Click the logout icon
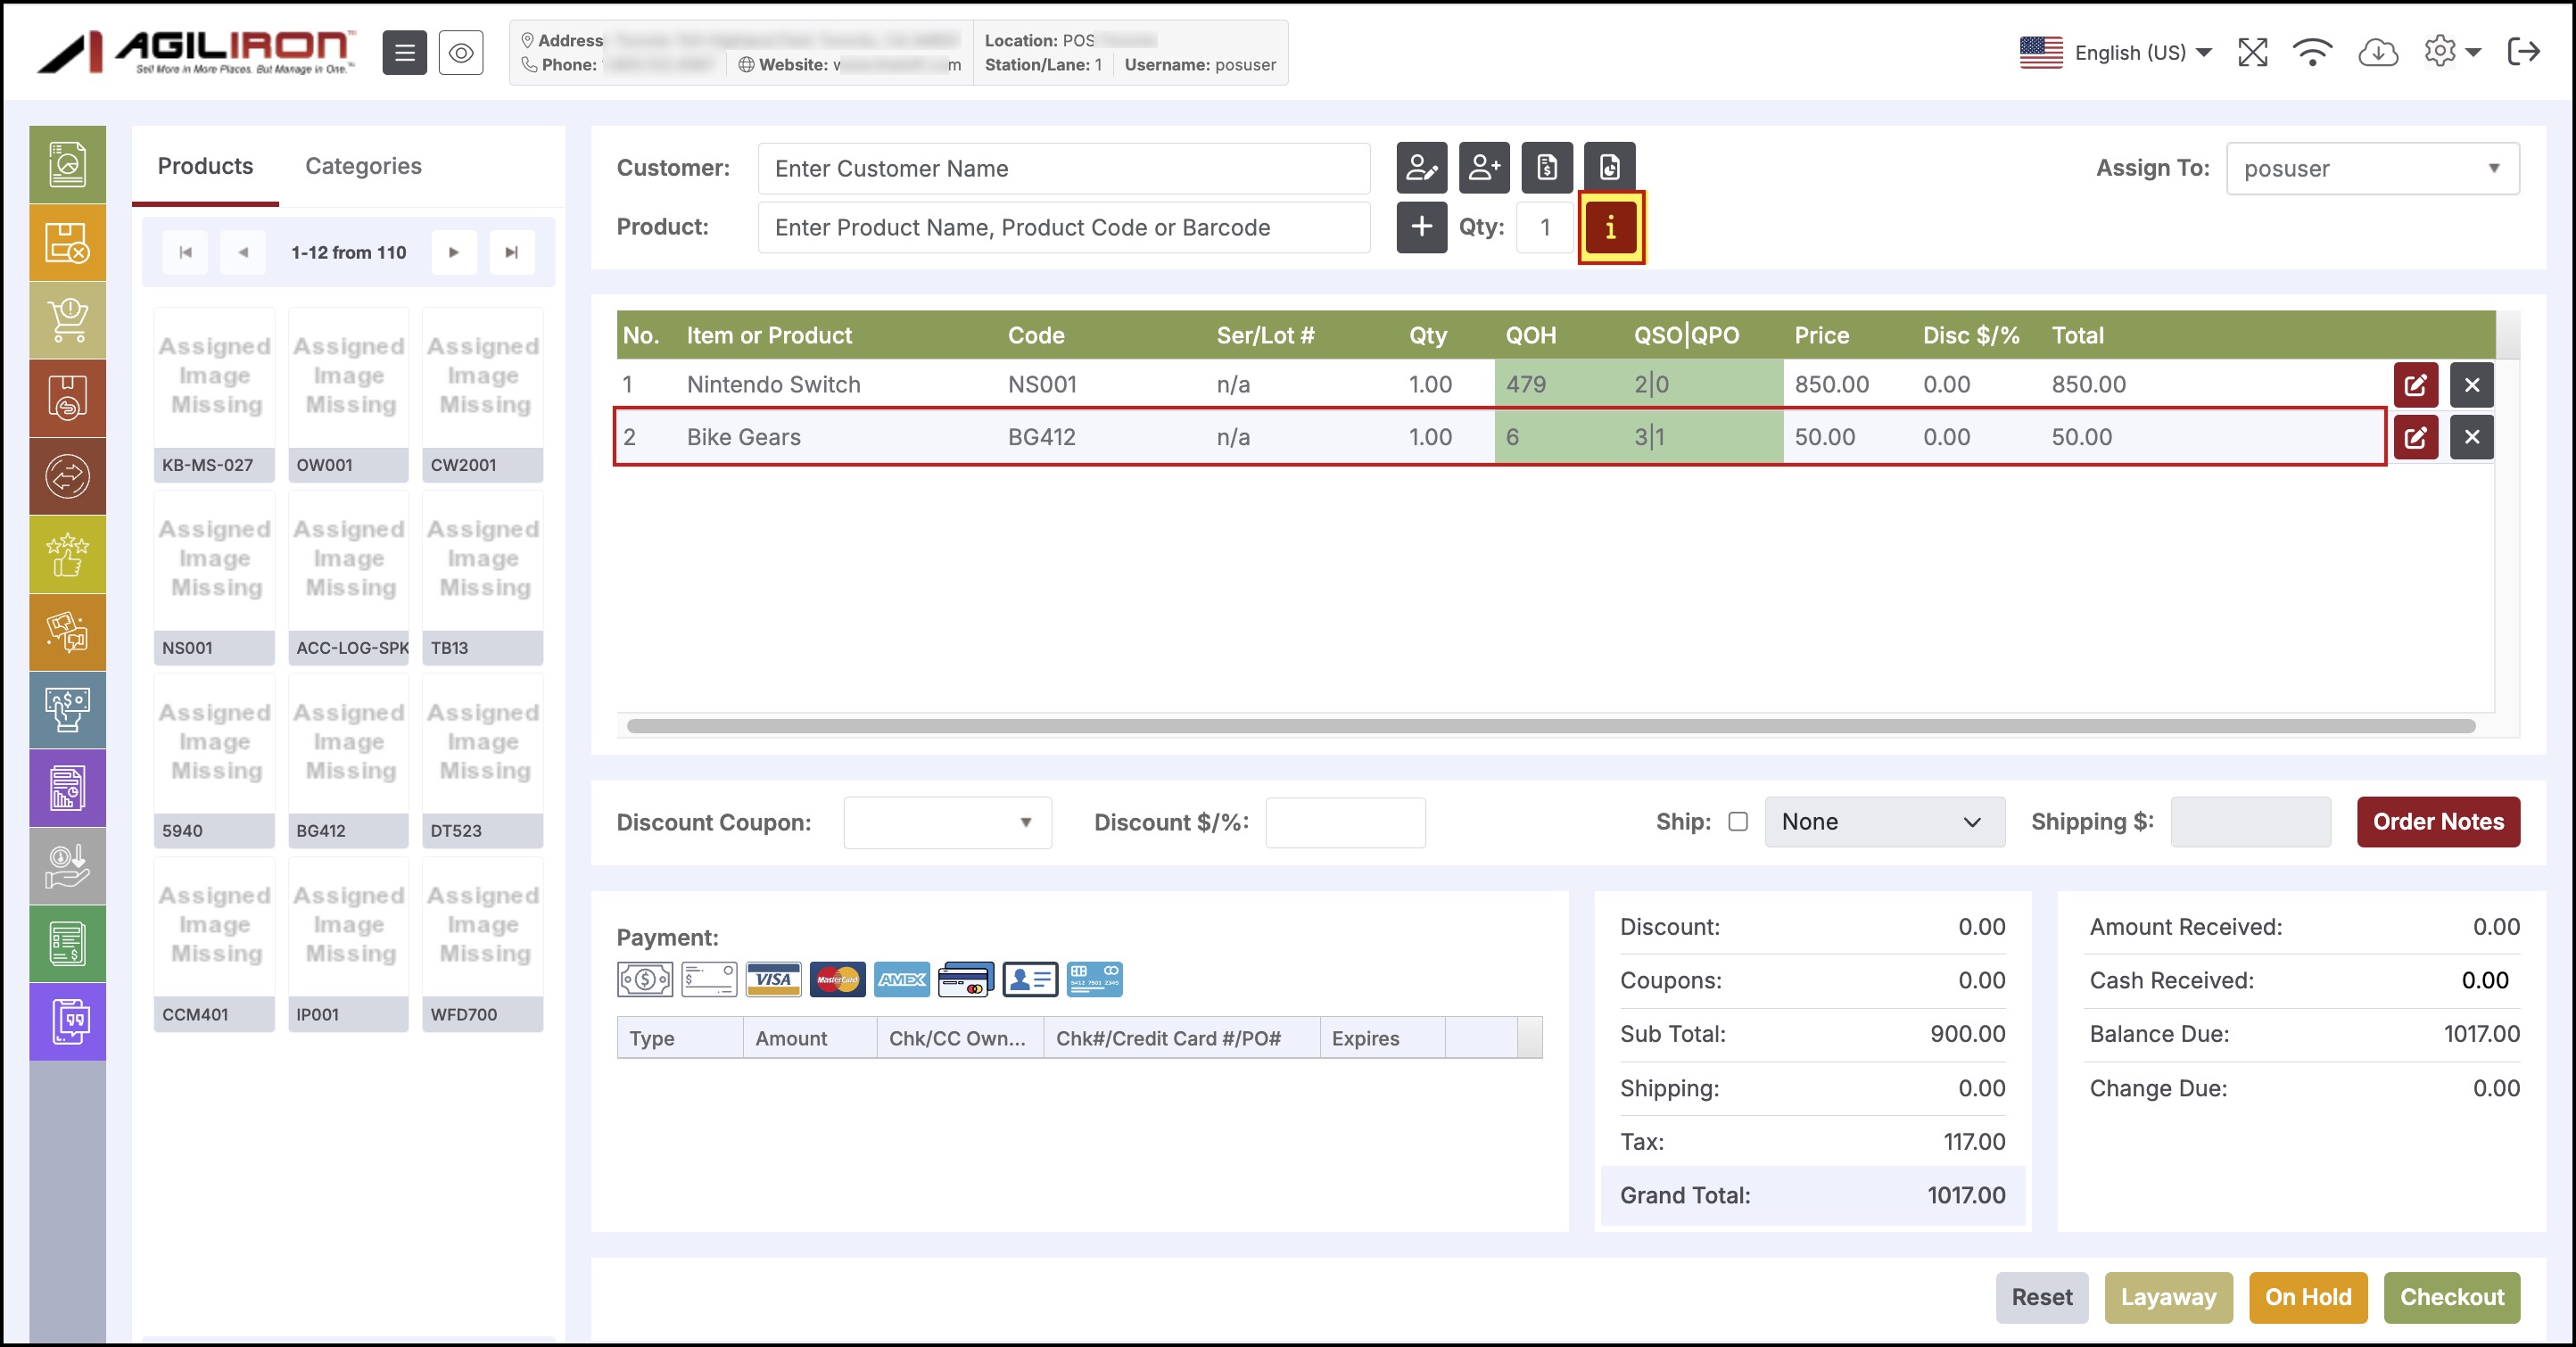The height and width of the screenshot is (1347, 2576). click(2524, 52)
